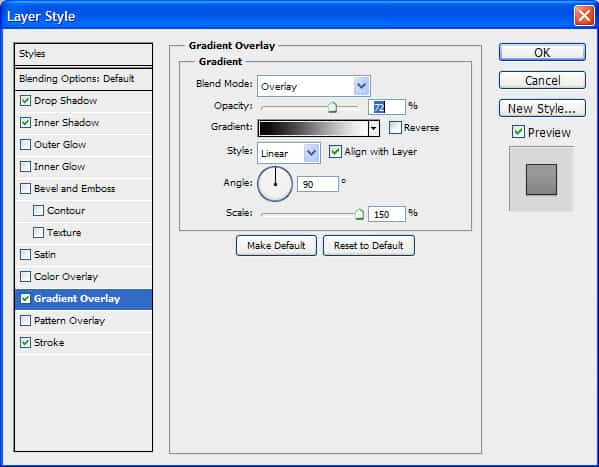This screenshot has width=599, height=467.
Task: Click the Opacity percentage field
Action: 387,107
